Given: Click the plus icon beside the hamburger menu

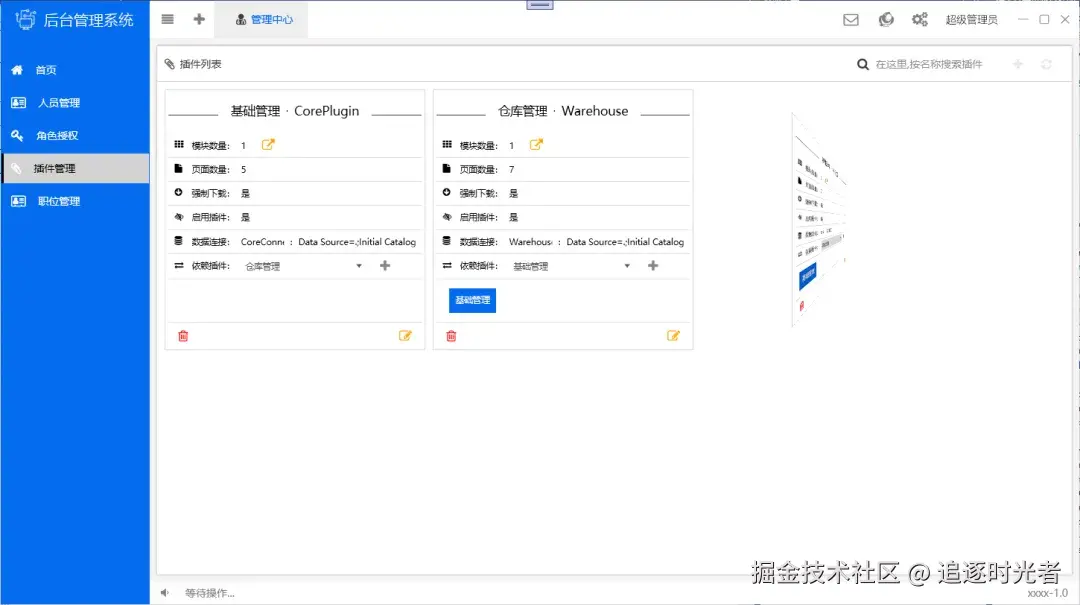Looking at the screenshot, I should [199, 19].
